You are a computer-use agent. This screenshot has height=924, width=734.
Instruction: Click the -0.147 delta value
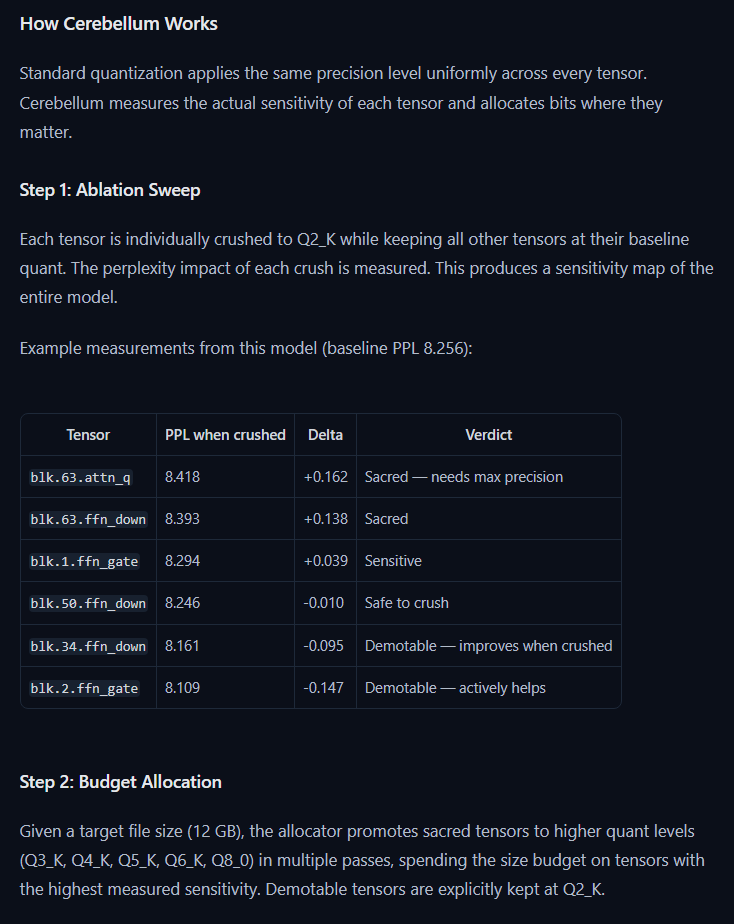pos(323,688)
